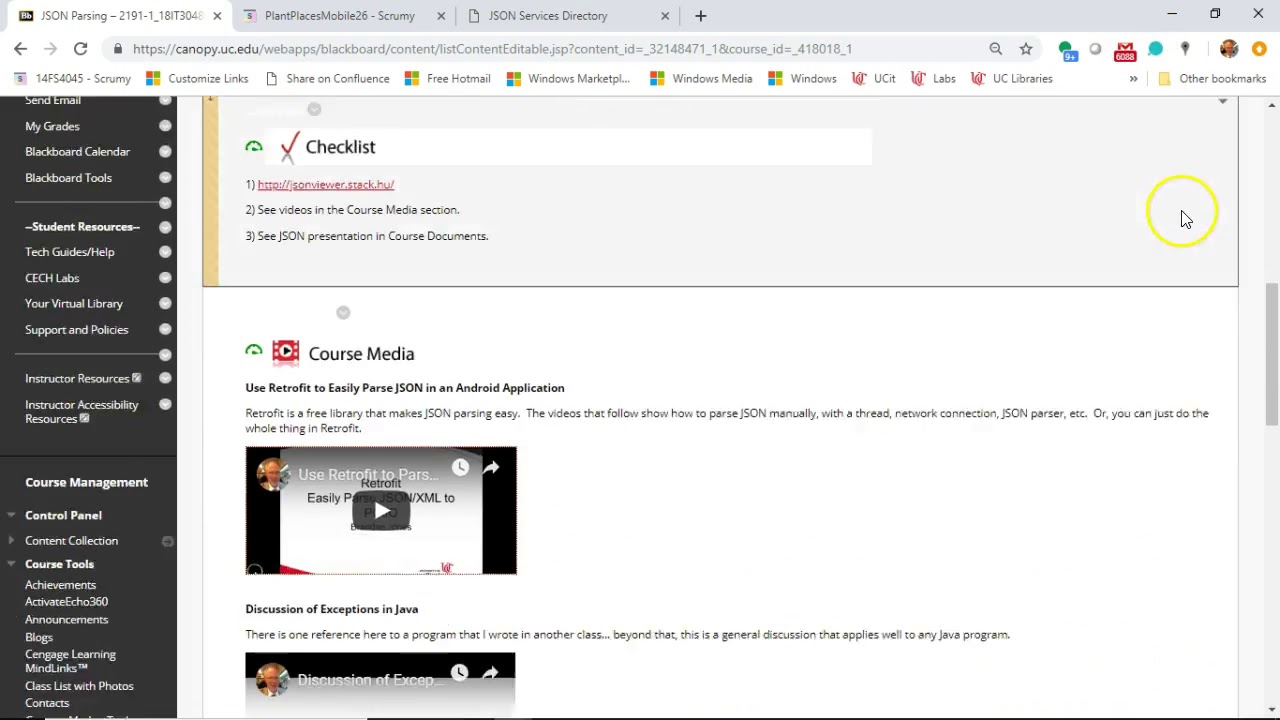Collapse the Control Panel section
Screen dimensions: 1280x720
[11, 515]
